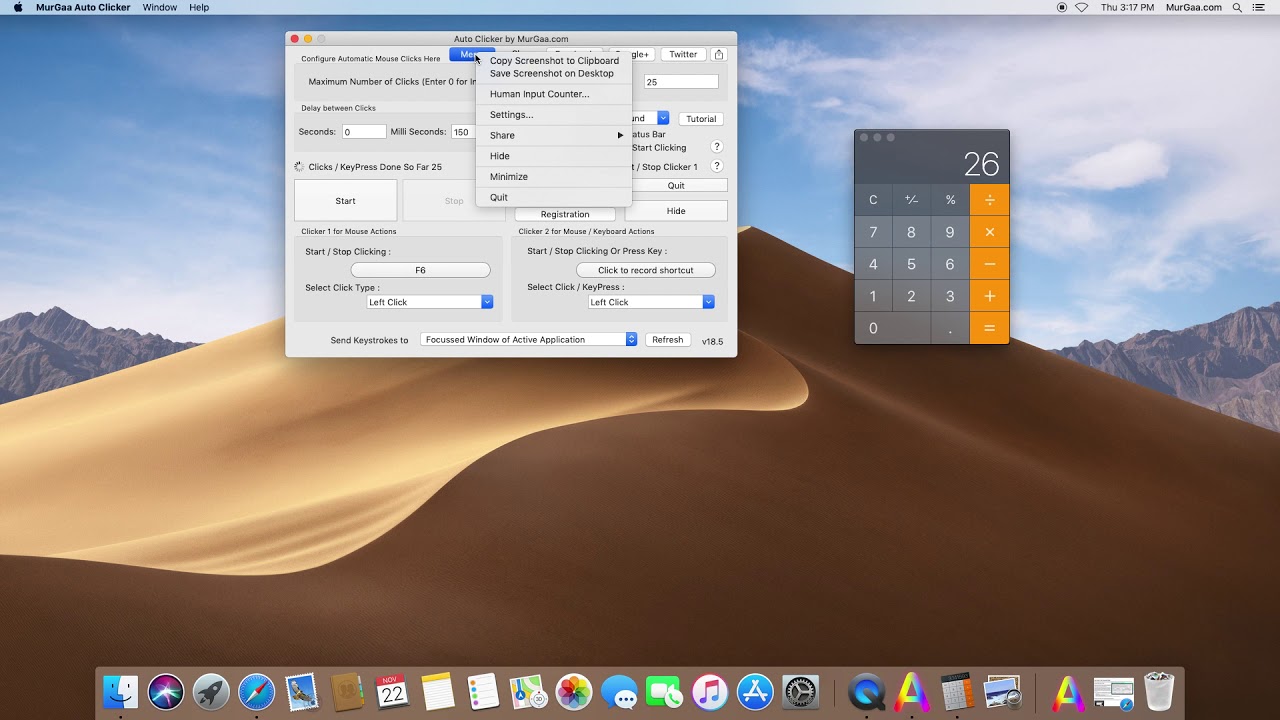Image resolution: width=1280 pixels, height=720 pixels.
Task: Click the maximum clicks field showing 25
Action: point(681,82)
